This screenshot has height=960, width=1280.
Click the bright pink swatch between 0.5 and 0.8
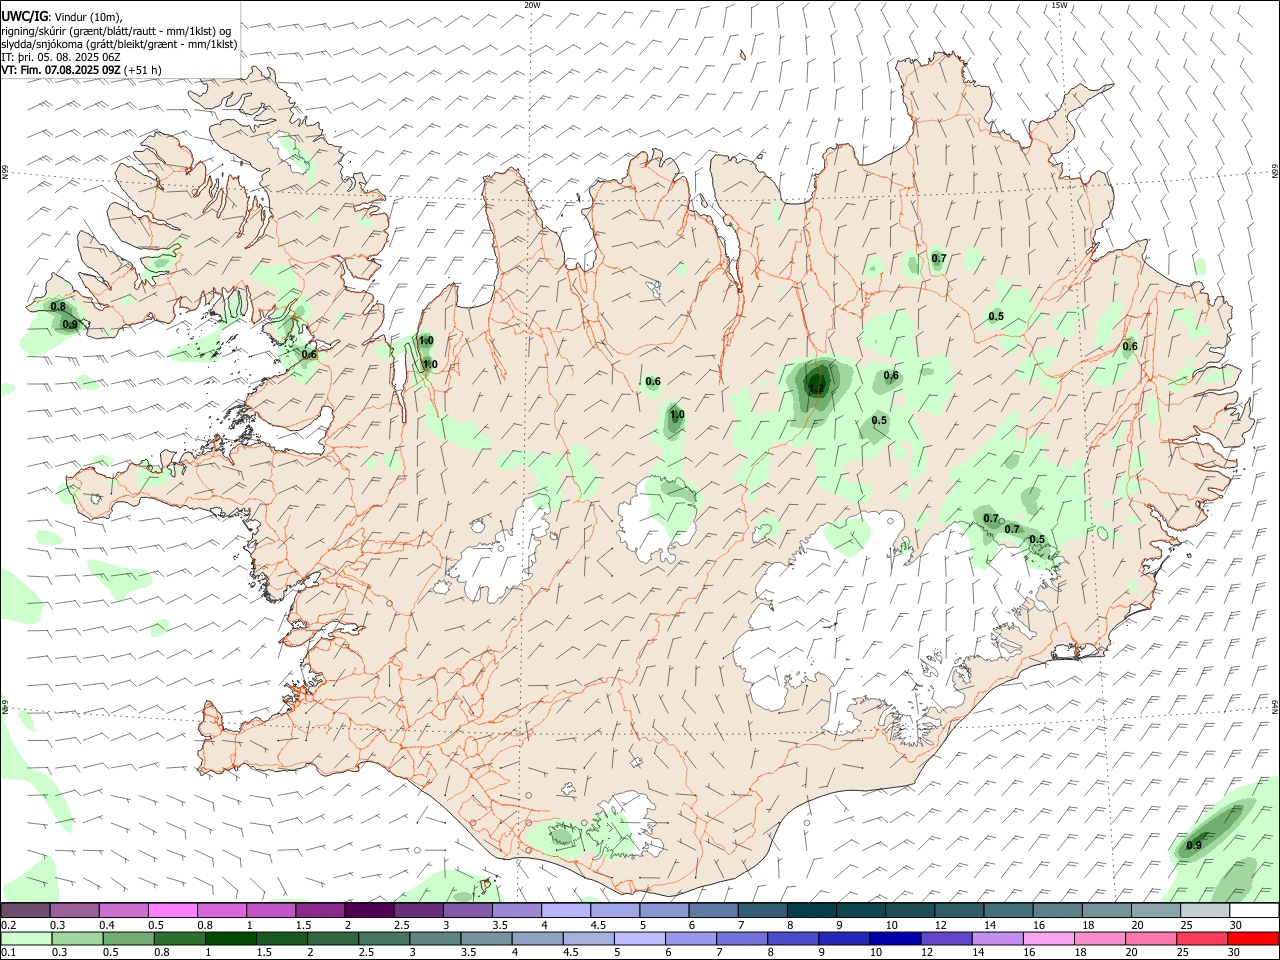[173, 911]
